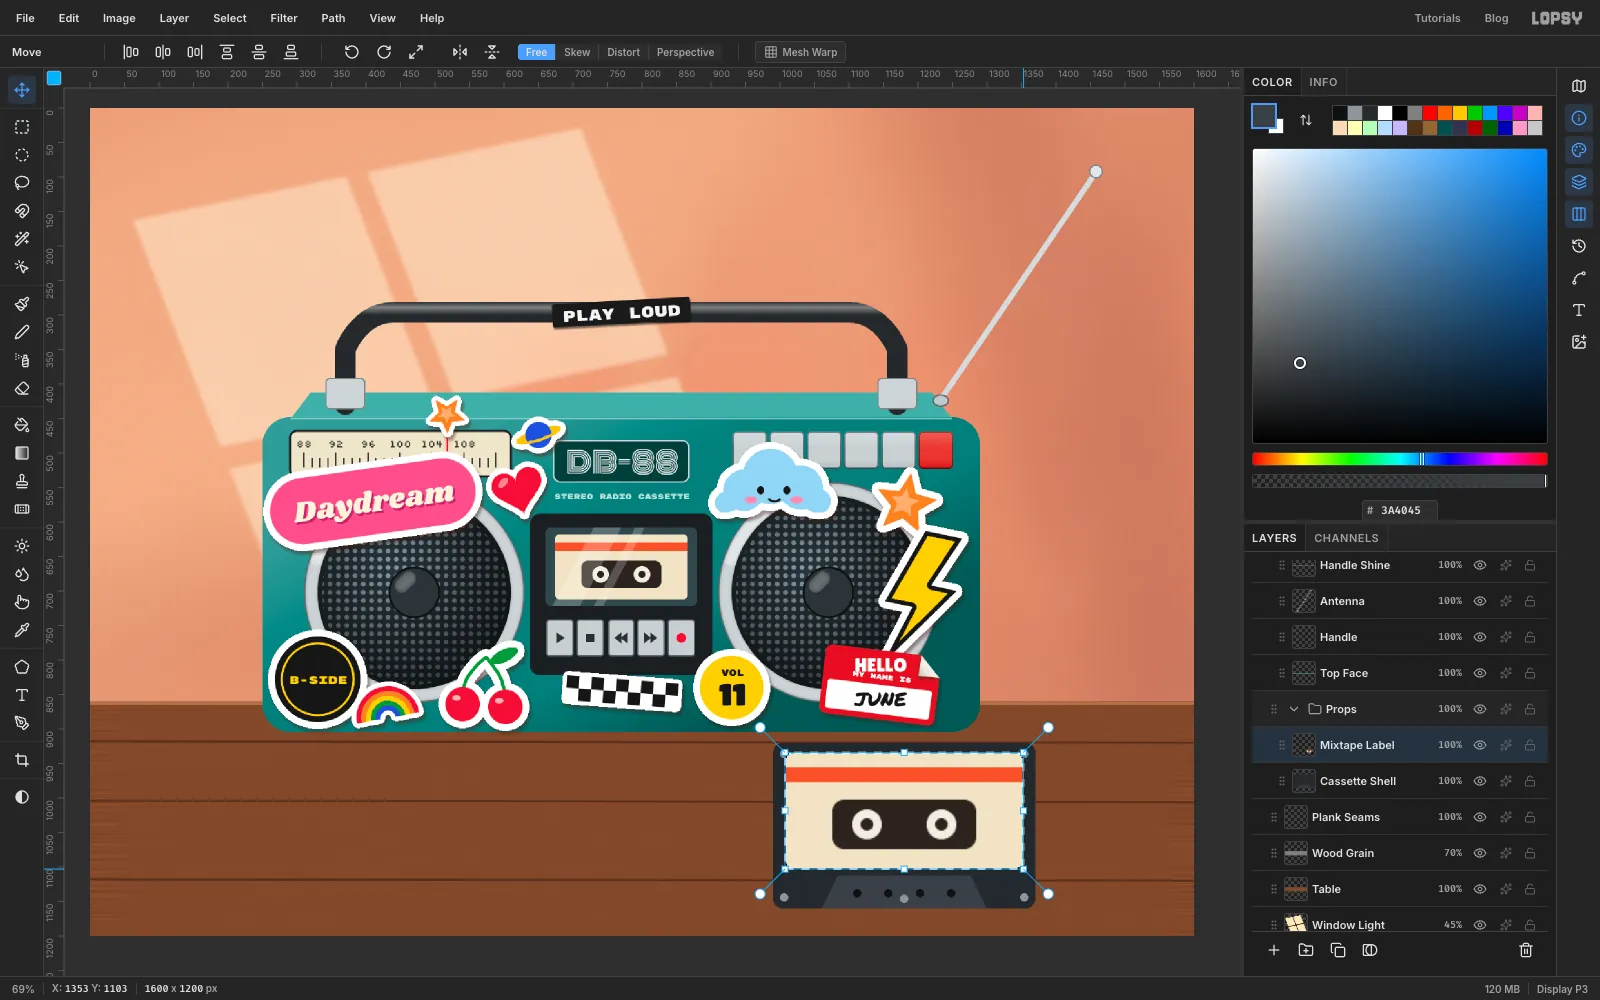Choose the lasso selection tool
Viewport: 1600px width, 1000px height.
tap(22, 183)
